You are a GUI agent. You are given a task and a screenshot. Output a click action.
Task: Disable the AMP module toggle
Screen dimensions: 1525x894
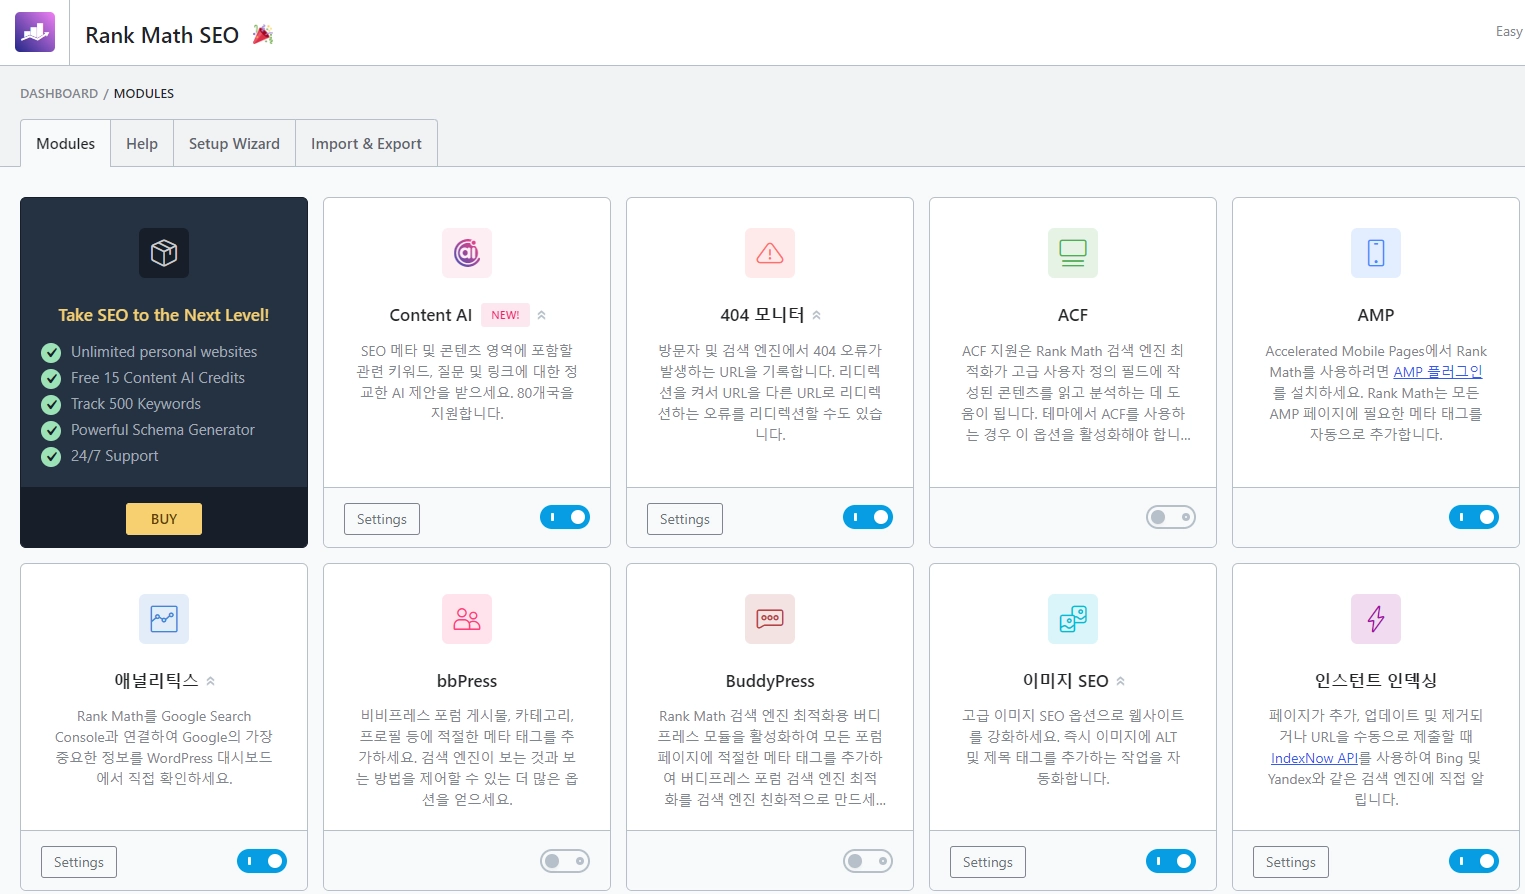click(x=1474, y=517)
